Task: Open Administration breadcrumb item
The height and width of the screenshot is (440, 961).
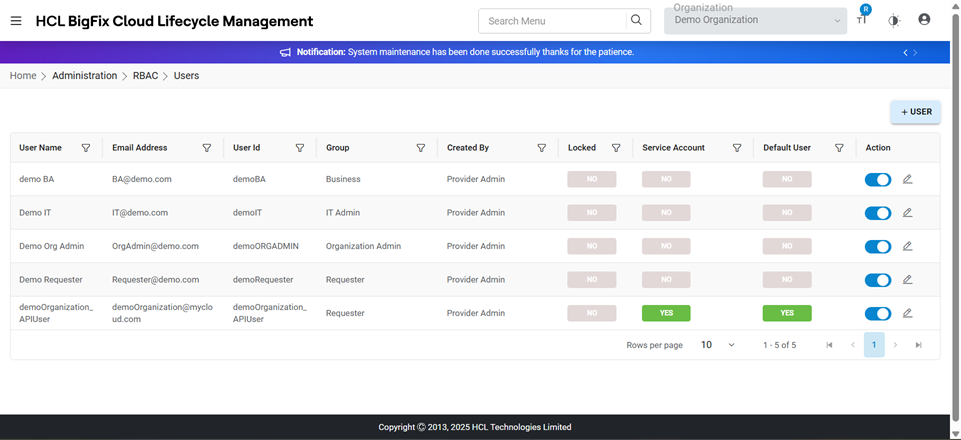Action: [x=84, y=76]
